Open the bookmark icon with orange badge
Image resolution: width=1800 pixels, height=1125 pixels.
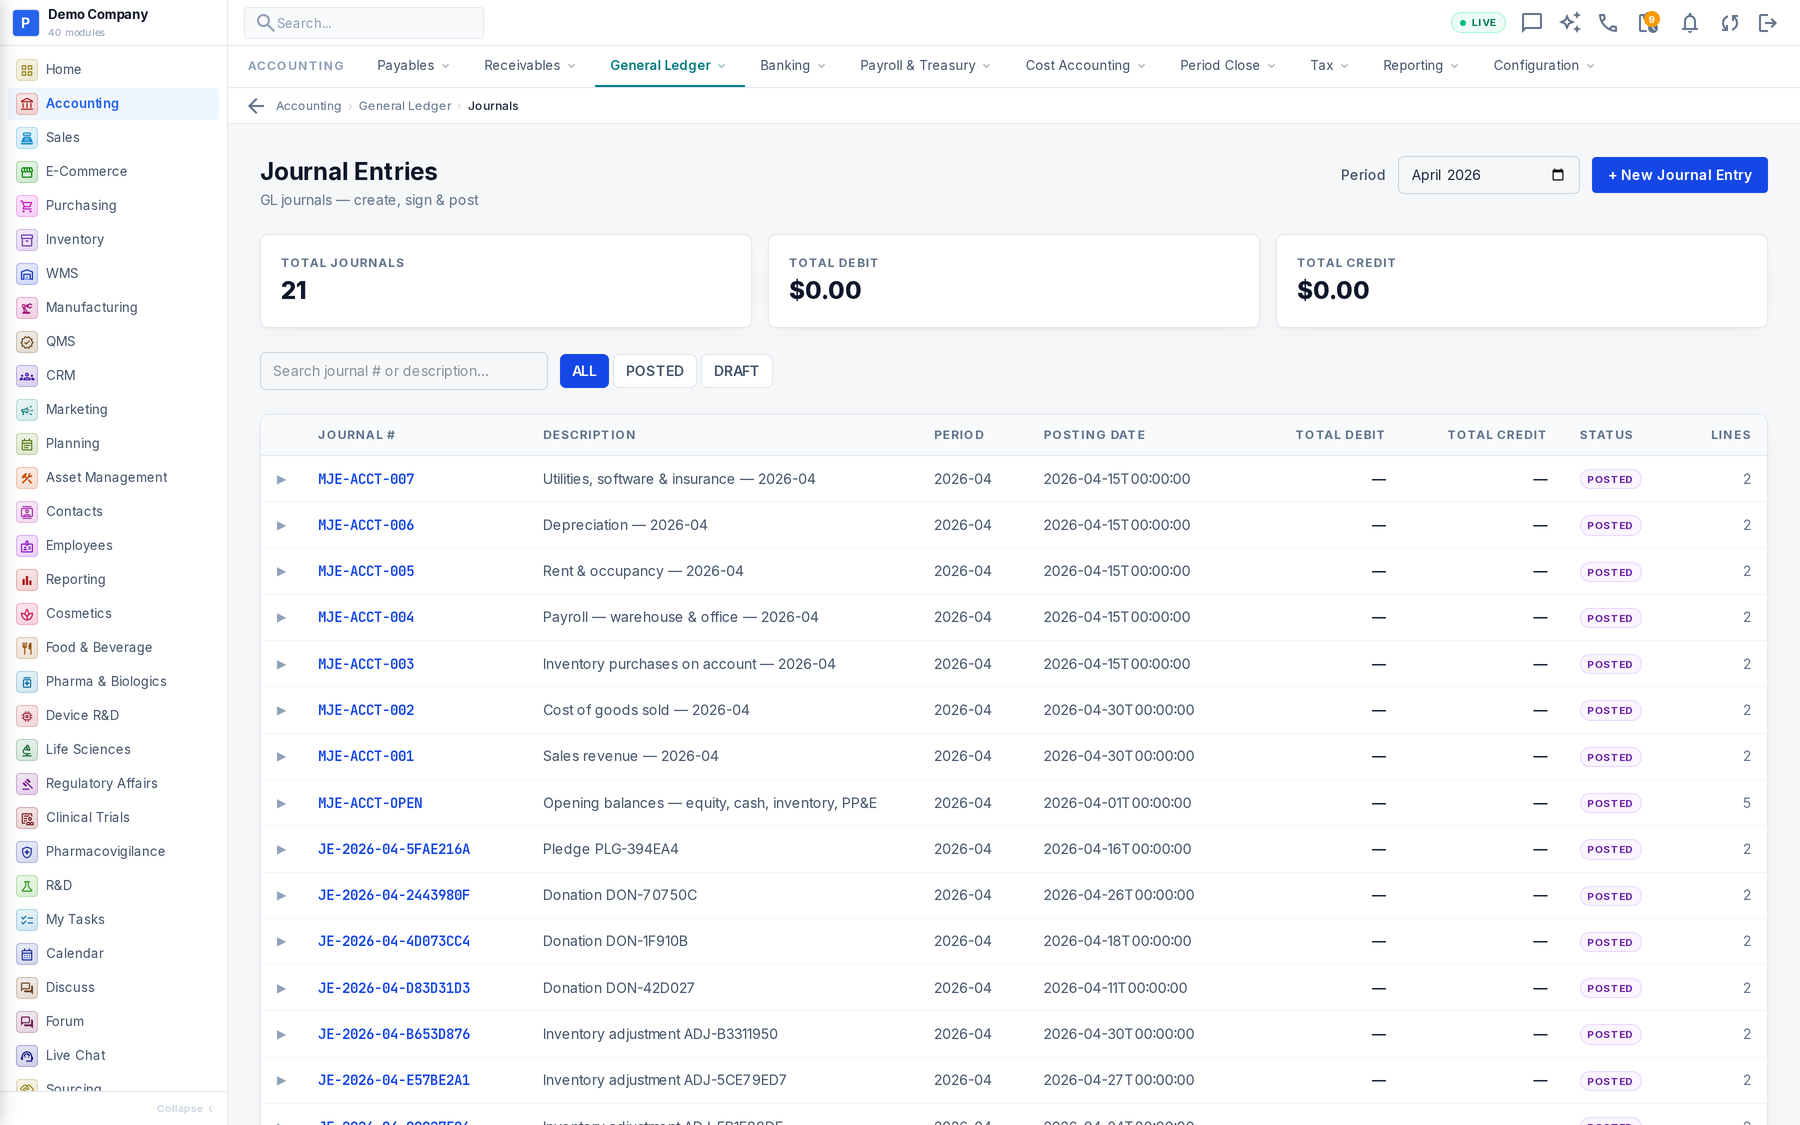pyautogui.click(x=1648, y=23)
